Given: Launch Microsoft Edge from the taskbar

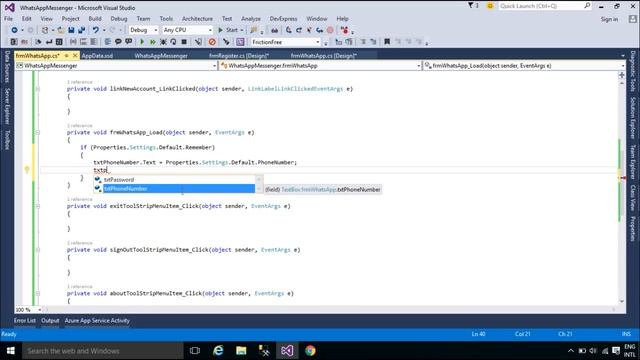Looking at the screenshot, I should (x=218, y=351).
